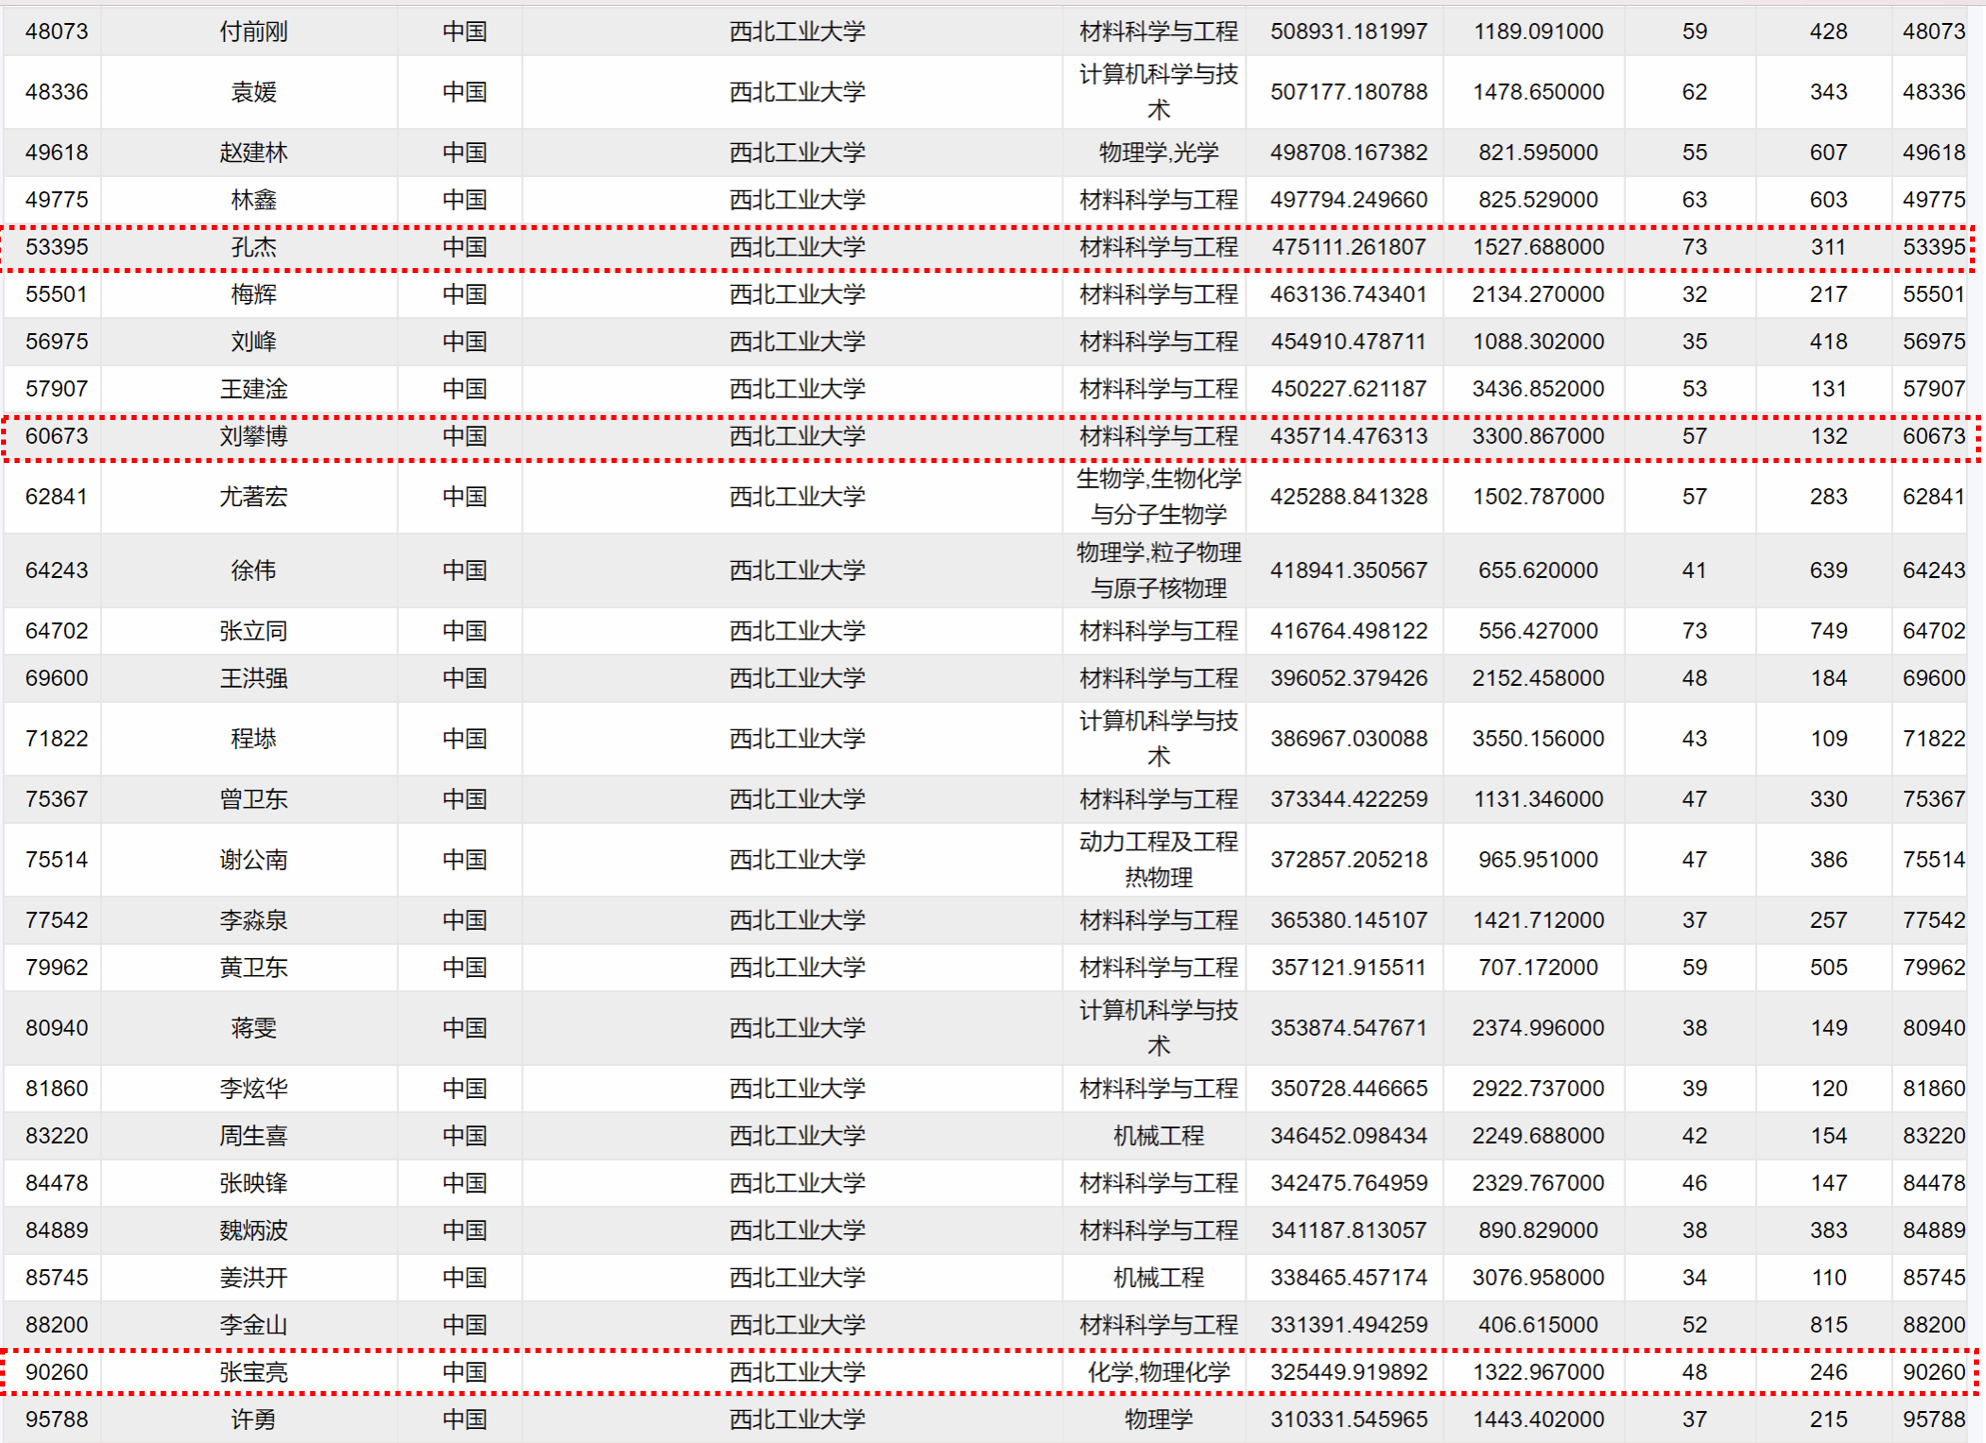Viewport: 1986px width, 1443px height.
Task: Click the name 李炫华
Action: [253, 1089]
